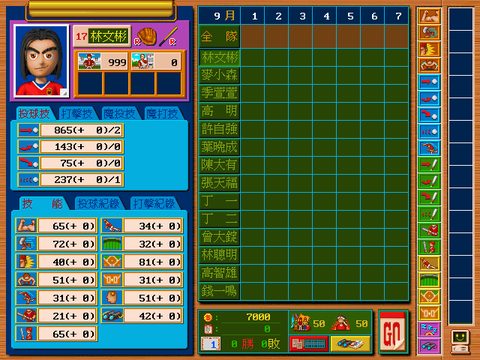Click the fastball stat value 865
The height and width of the screenshot is (360, 480).
pyautogui.click(x=82, y=130)
